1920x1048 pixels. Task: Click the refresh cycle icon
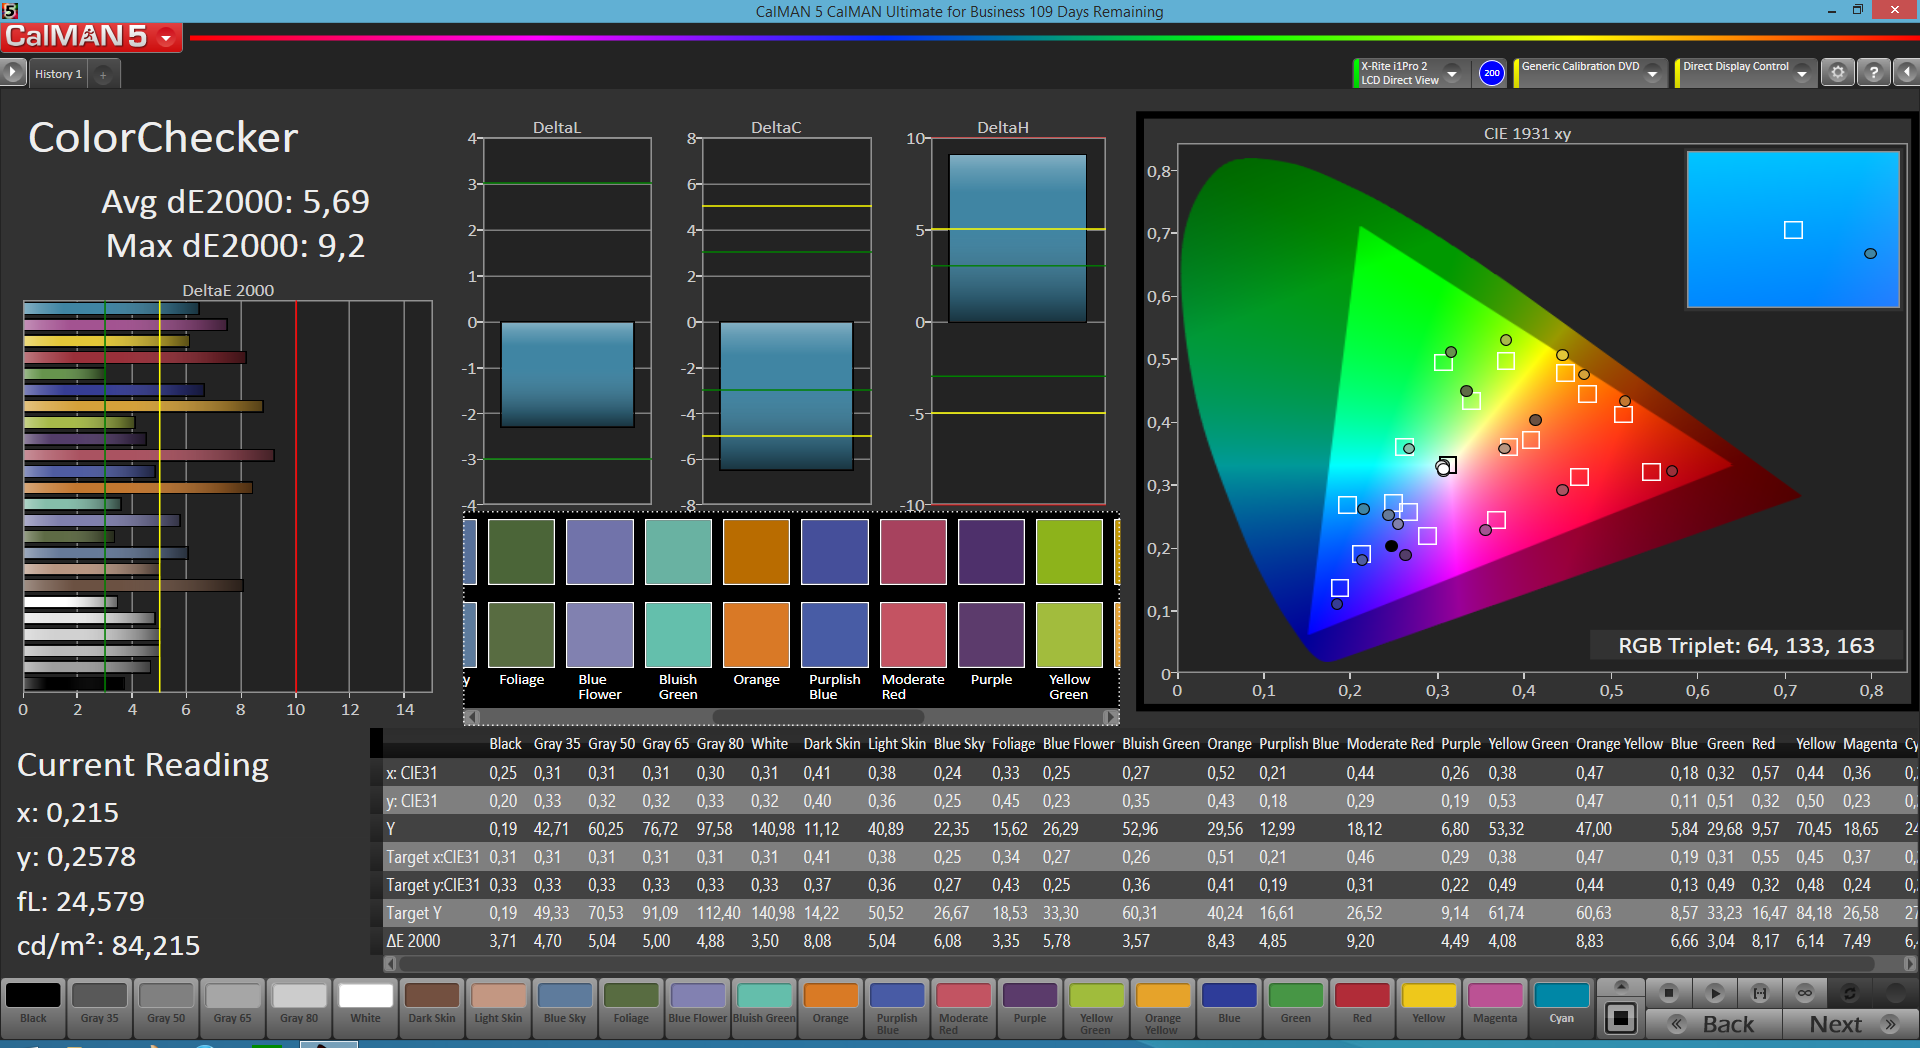click(1850, 993)
